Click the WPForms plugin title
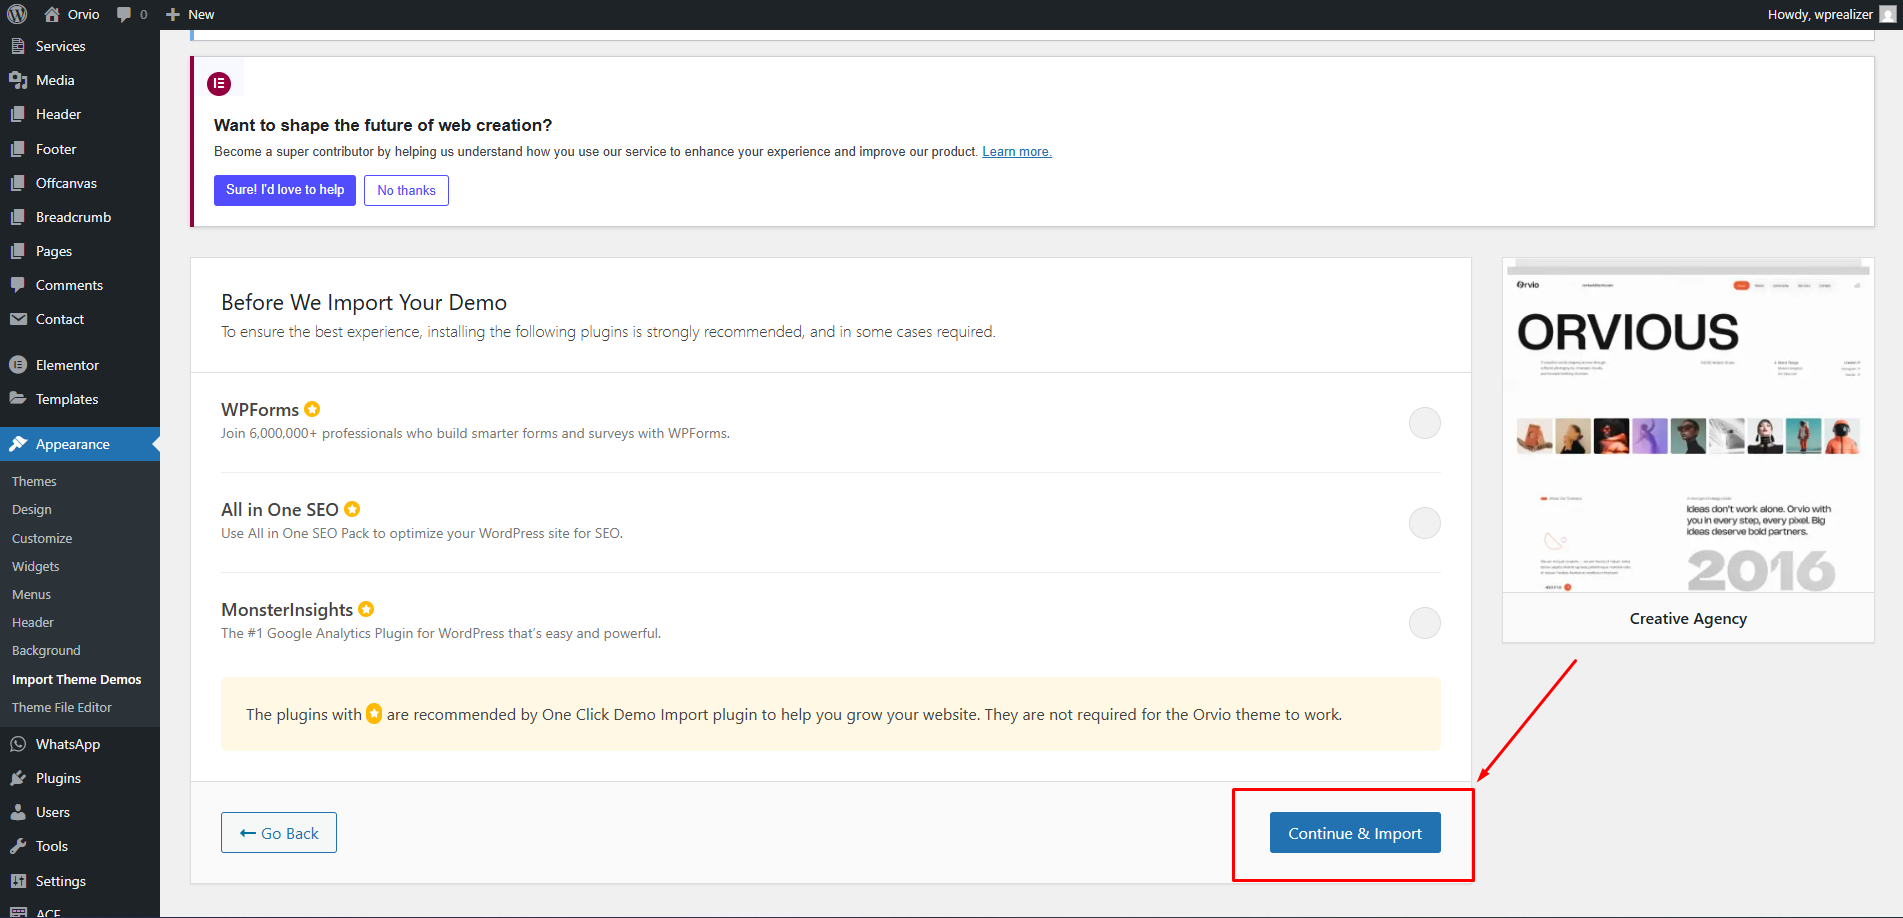This screenshot has height=918, width=1903. coord(260,410)
